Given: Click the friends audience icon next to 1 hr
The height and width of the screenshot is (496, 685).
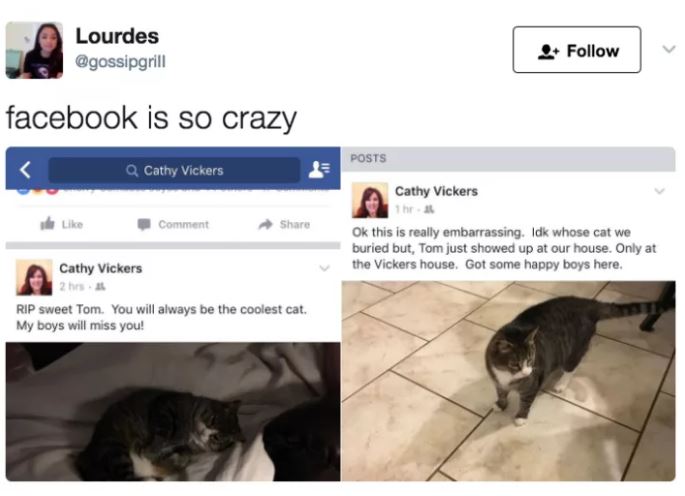Looking at the screenshot, I should pyautogui.click(x=429, y=210).
